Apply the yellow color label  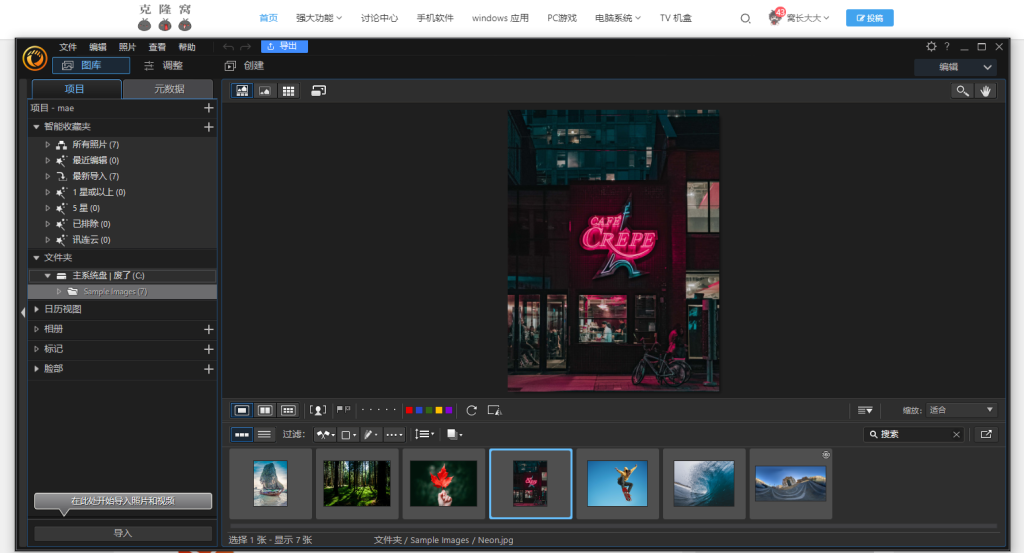pyautogui.click(x=439, y=410)
